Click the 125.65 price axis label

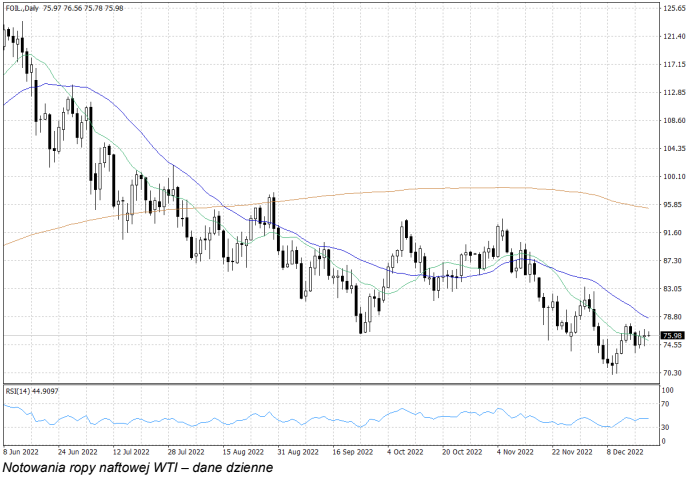click(672, 8)
